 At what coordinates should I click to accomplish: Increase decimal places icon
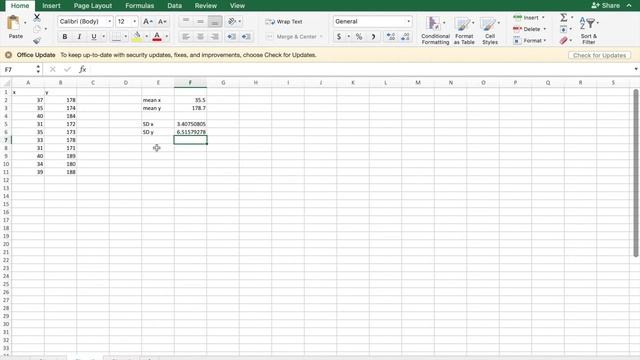pyautogui.click(x=391, y=37)
